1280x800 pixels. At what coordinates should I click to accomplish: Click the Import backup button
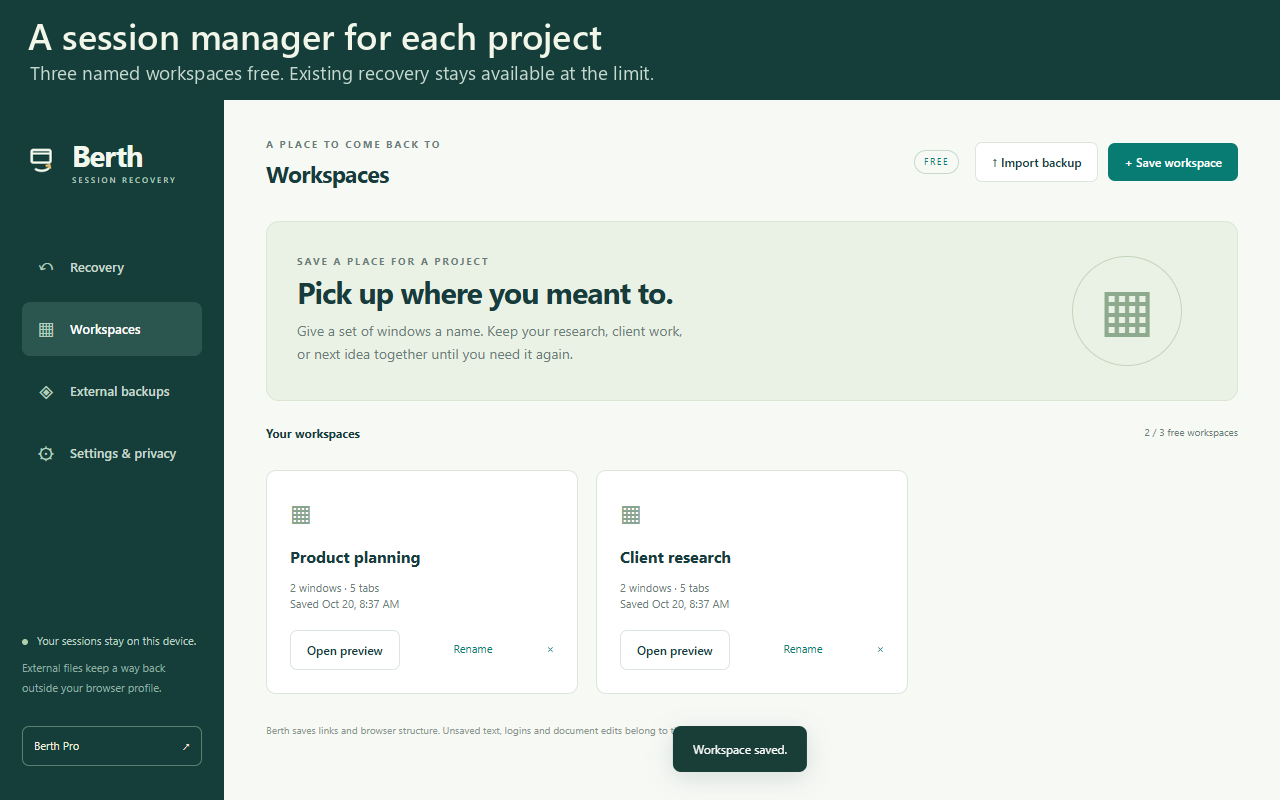[x=1036, y=162]
